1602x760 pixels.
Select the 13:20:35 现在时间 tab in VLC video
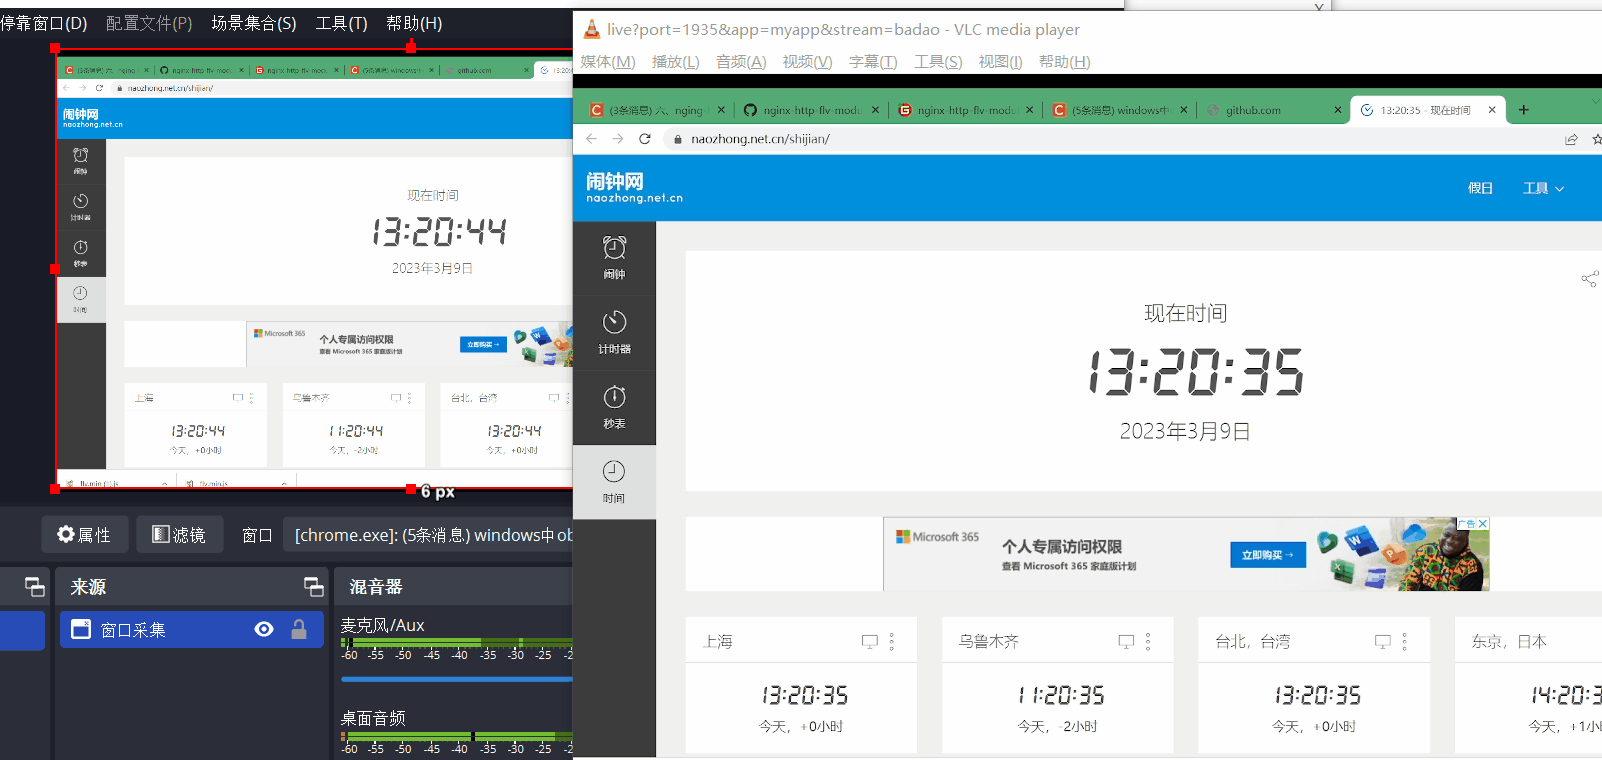pyautogui.click(x=1426, y=110)
